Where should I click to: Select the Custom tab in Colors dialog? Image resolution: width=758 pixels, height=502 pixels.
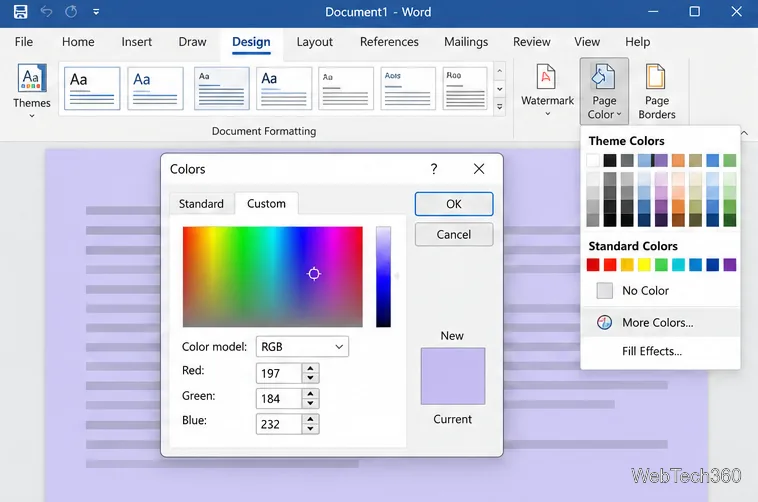pyautogui.click(x=266, y=204)
